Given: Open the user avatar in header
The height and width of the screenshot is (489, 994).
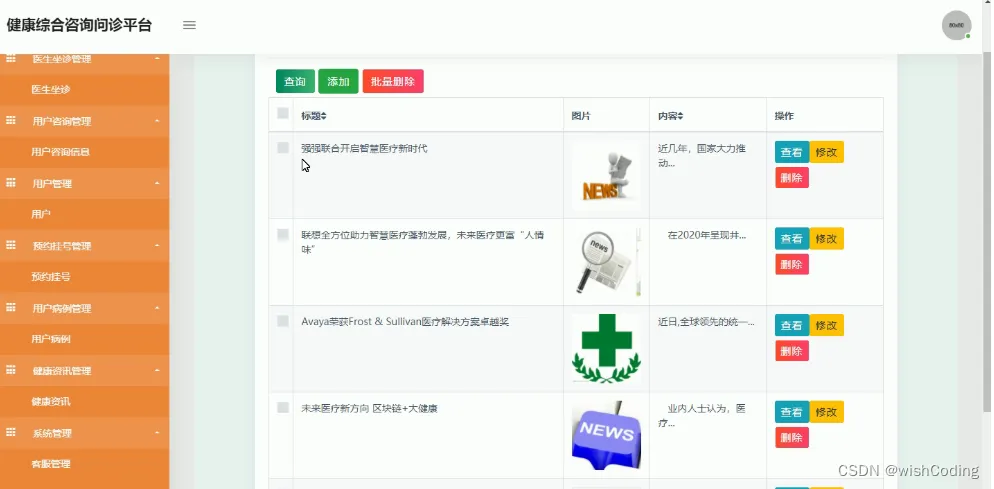Looking at the screenshot, I should point(956,25).
